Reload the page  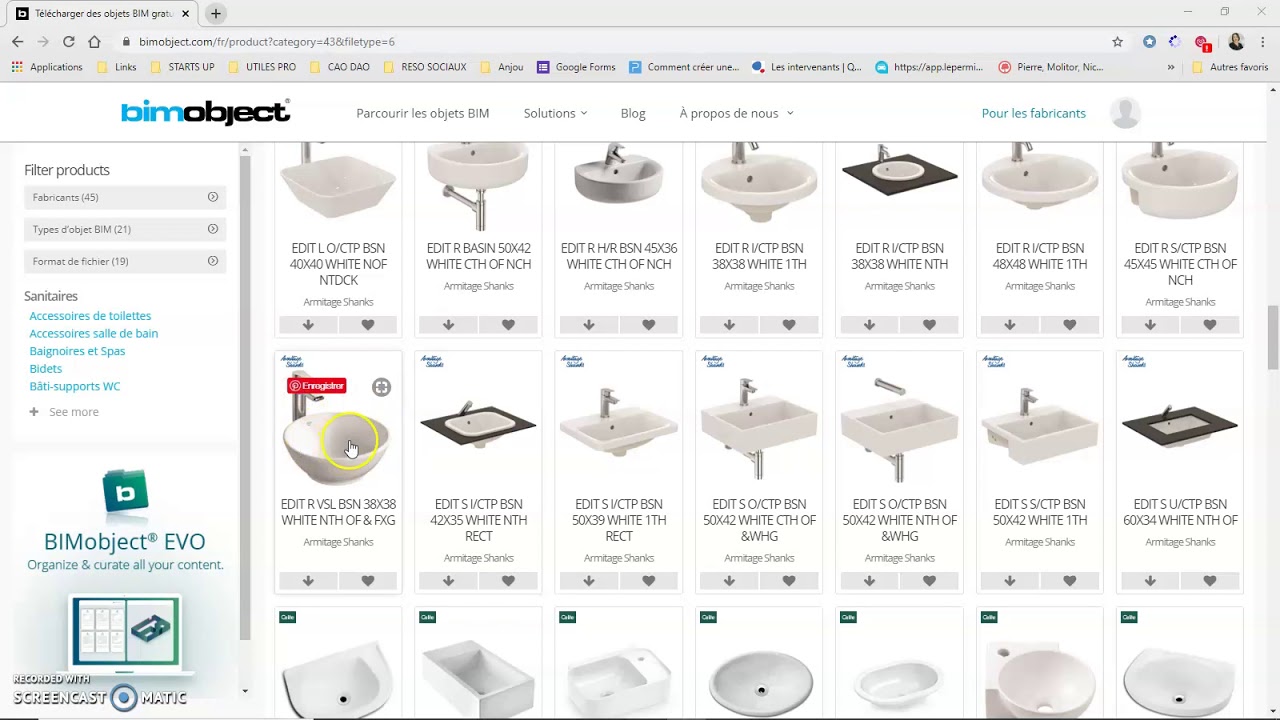pos(68,41)
